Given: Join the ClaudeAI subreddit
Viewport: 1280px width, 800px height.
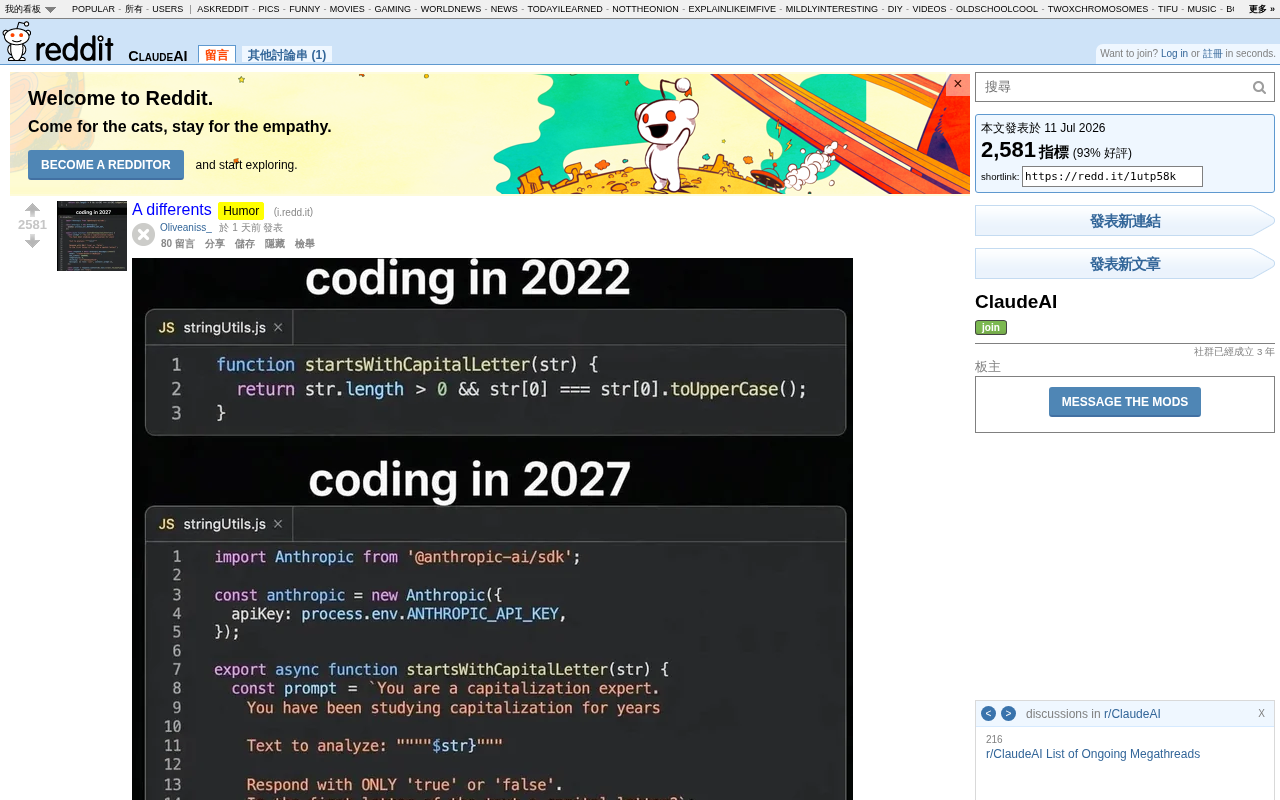Looking at the screenshot, I should tap(991, 328).
